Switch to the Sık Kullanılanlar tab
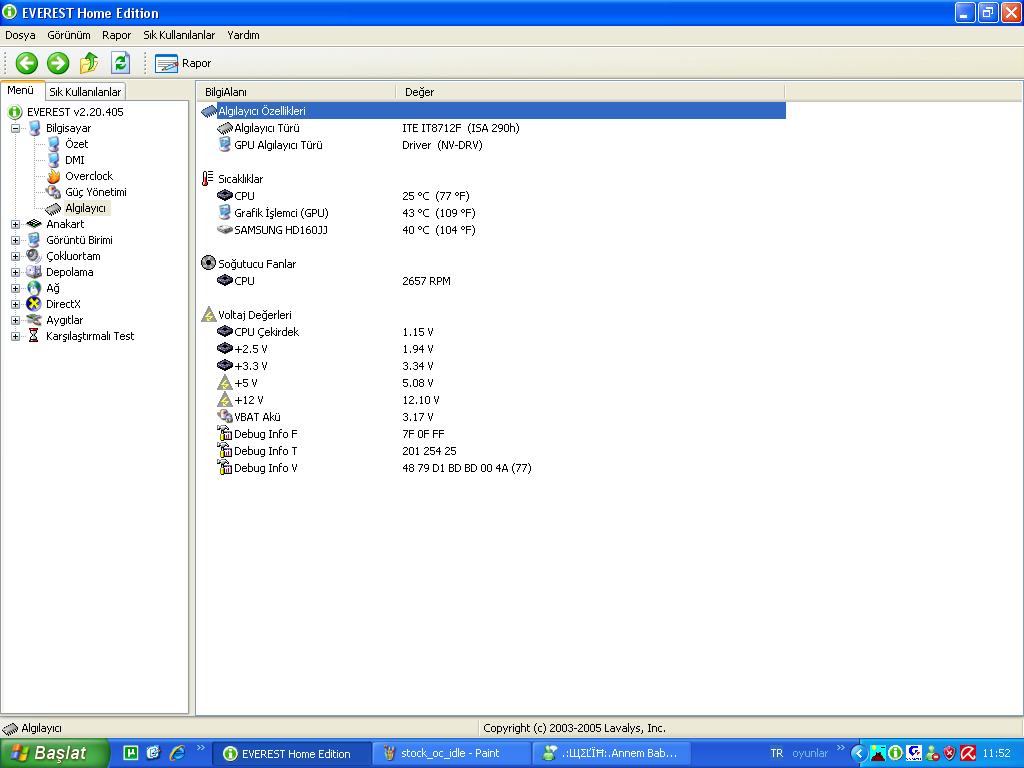Screen dimensions: 1024x768 point(85,91)
